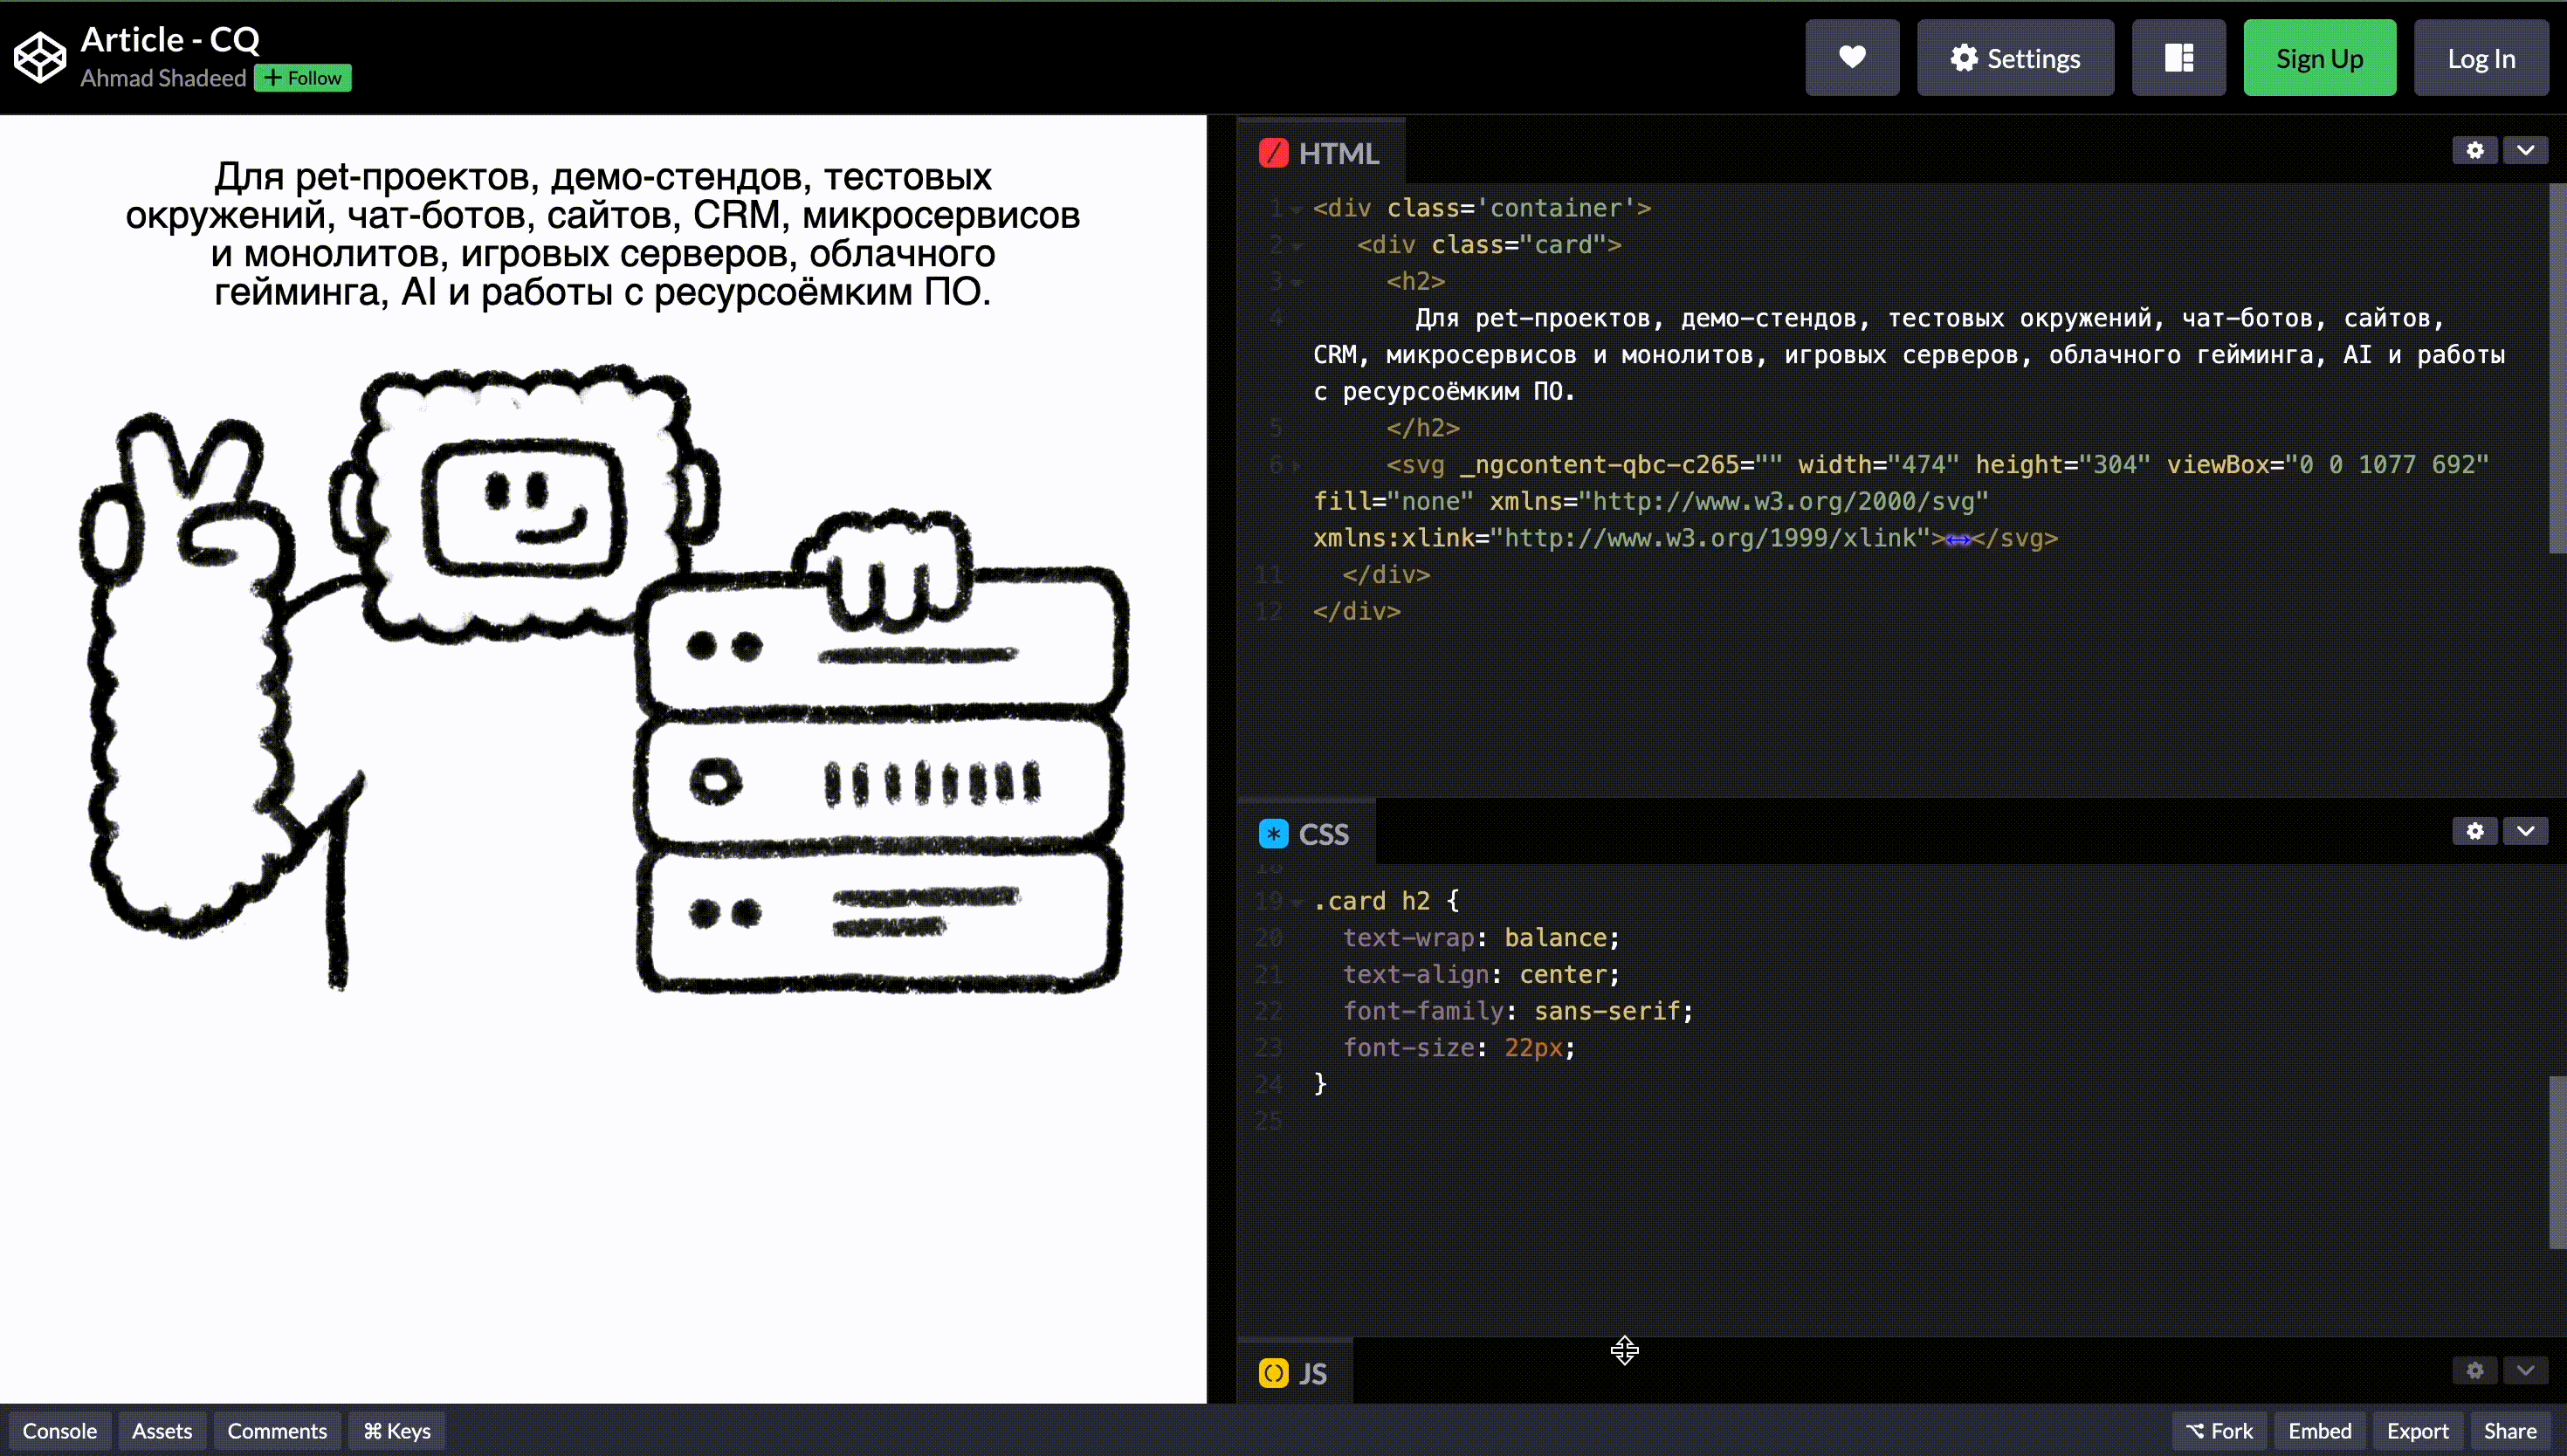Select the Assets tab
This screenshot has width=2567, height=1456.
click(162, 1432)
